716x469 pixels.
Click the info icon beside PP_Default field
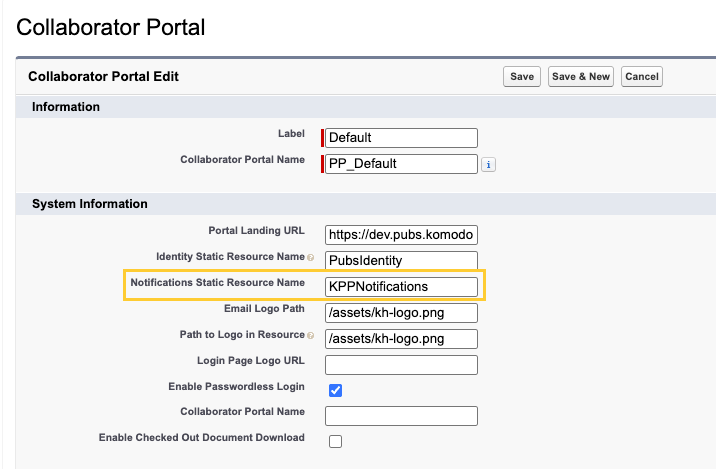(x=488, y=165)
